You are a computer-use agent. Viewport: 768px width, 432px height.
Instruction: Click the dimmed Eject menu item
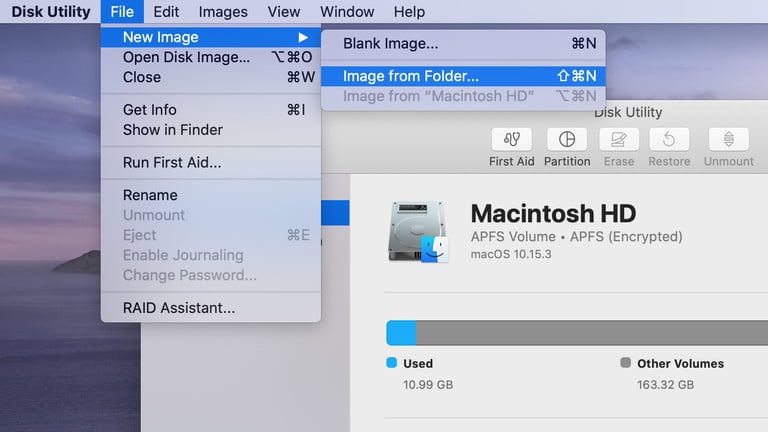(x=211, y=235)
